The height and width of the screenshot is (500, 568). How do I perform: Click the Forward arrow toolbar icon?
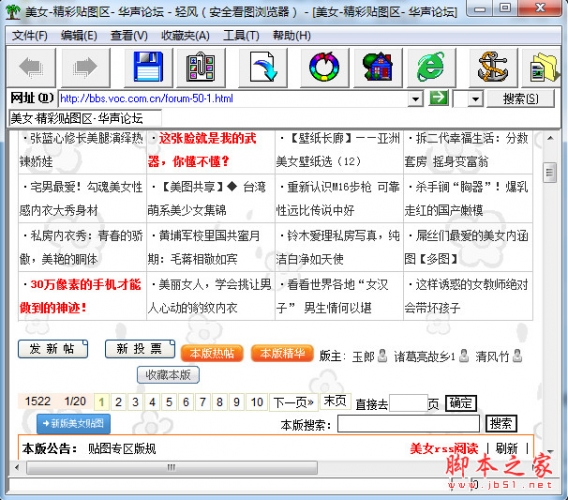coord(85,68)
